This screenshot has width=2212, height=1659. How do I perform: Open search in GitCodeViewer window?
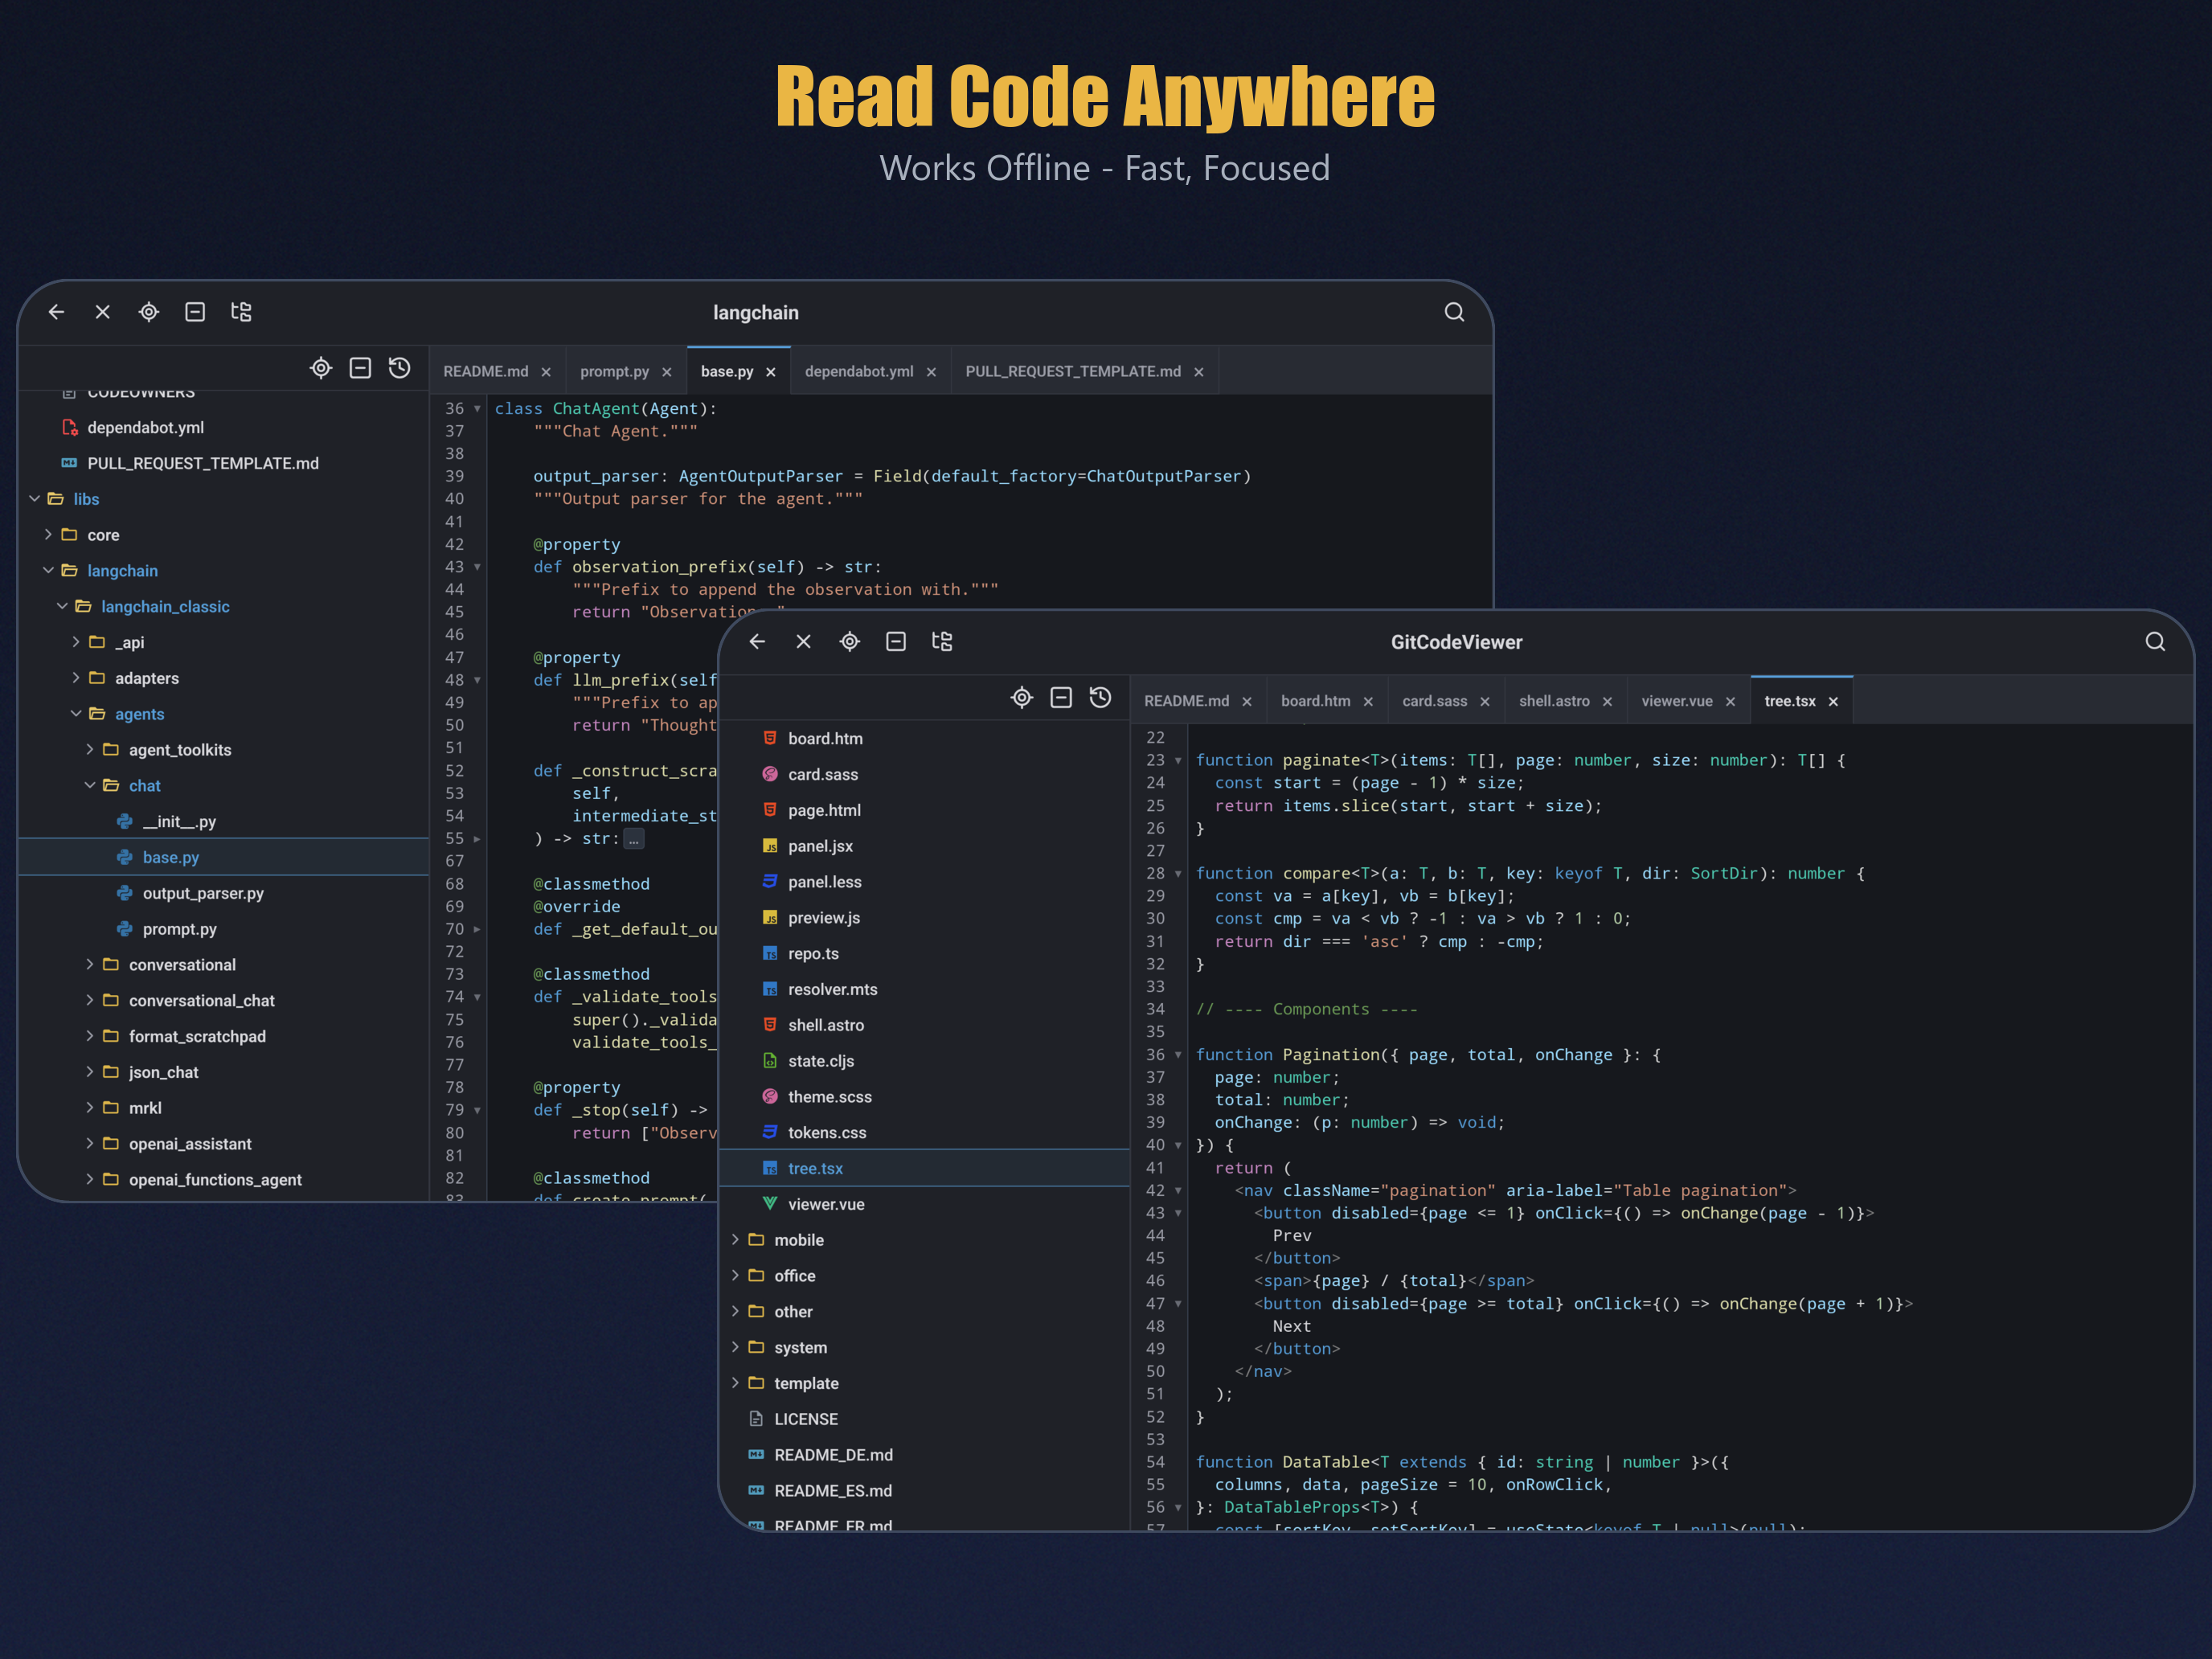(2155, 641)
